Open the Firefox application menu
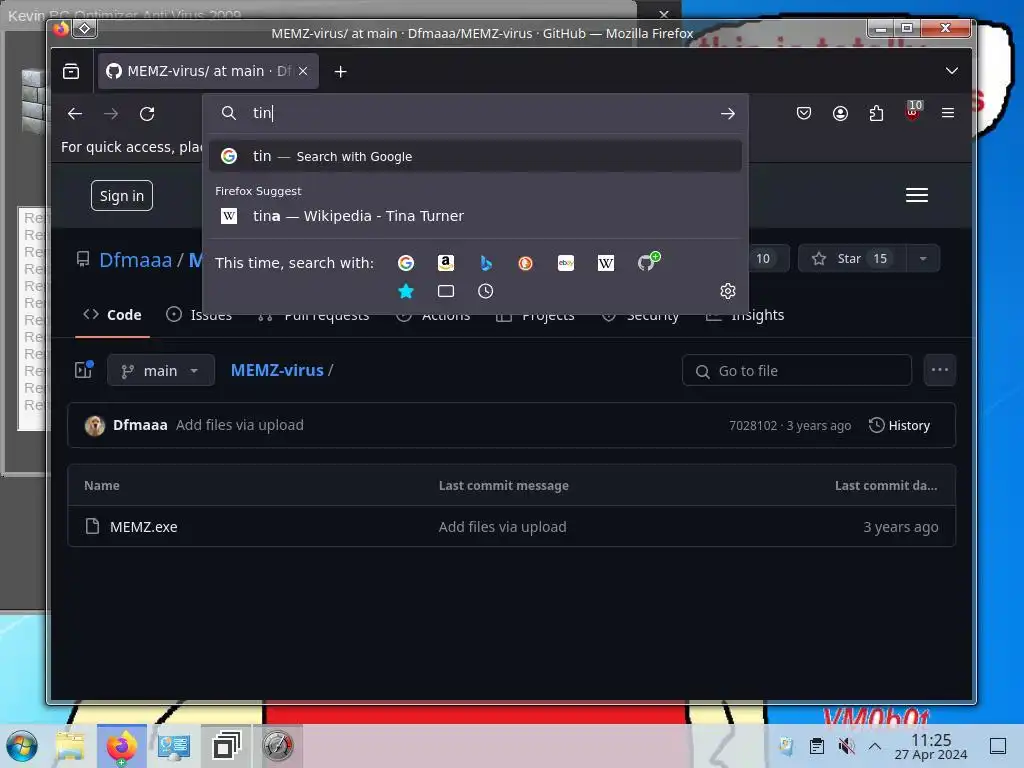The image size is (1024, 768). tap(948, 113)
